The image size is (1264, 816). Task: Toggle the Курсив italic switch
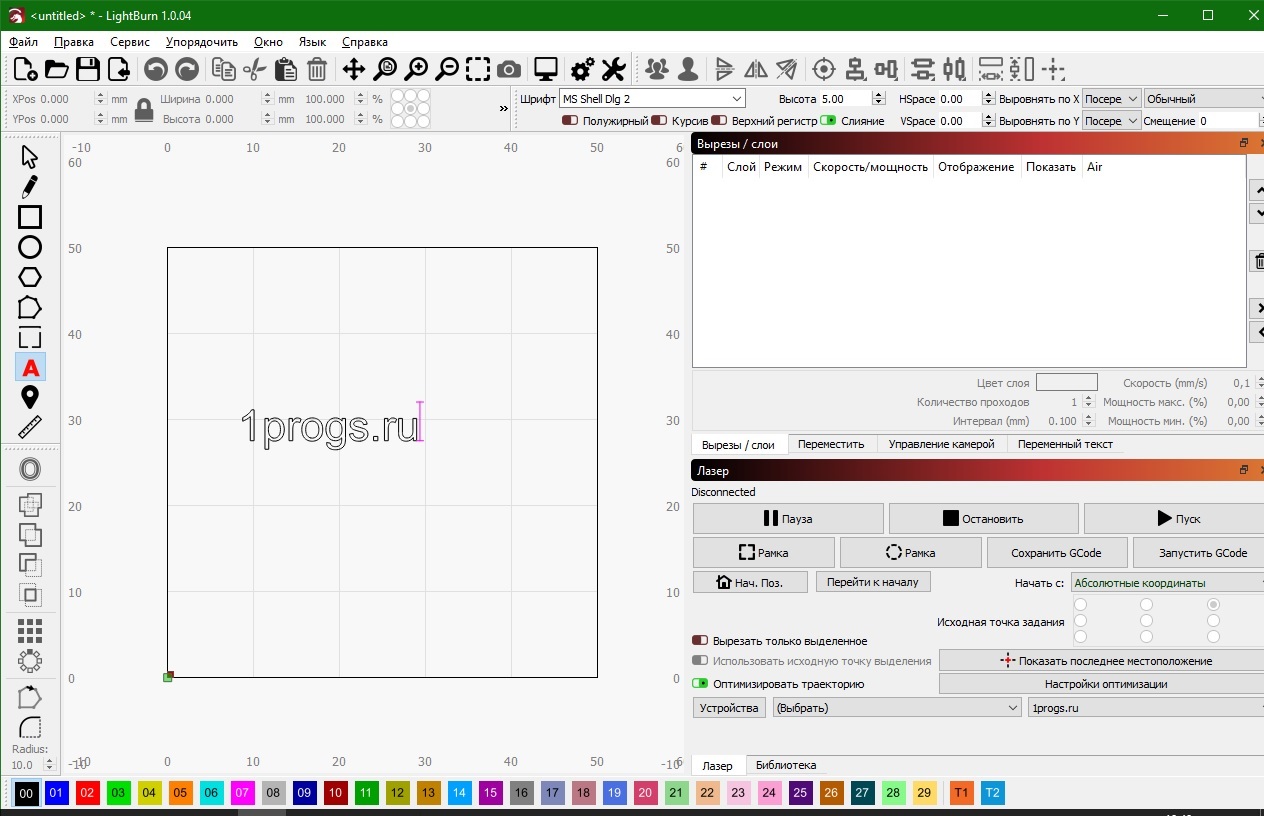pyautogui.click(x=659, y=121)
